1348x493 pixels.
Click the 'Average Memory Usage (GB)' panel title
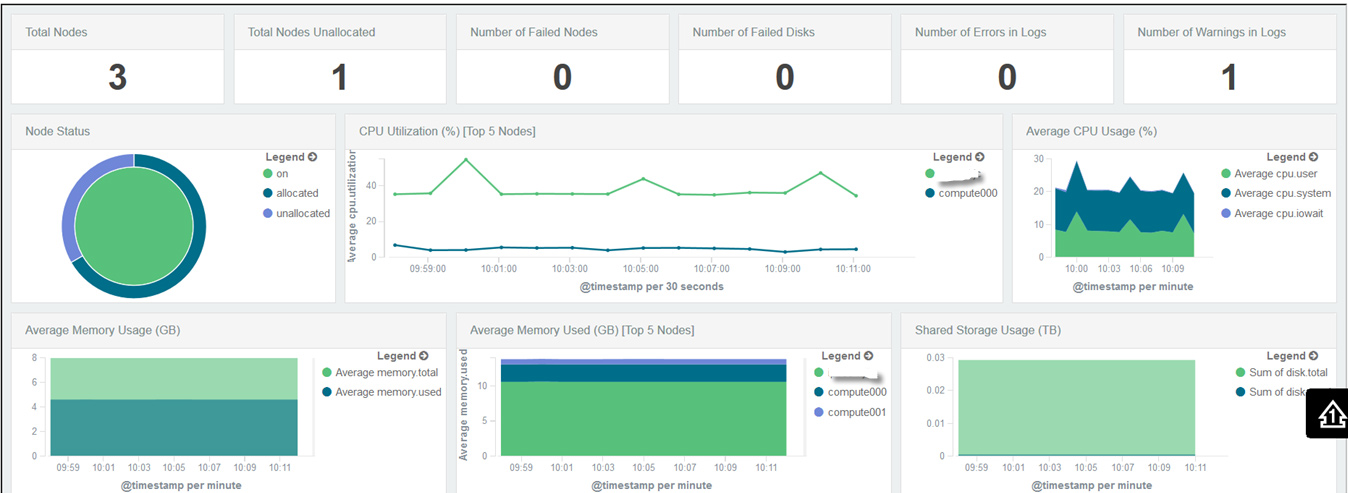pyautogui.click(x=103, y=330)
